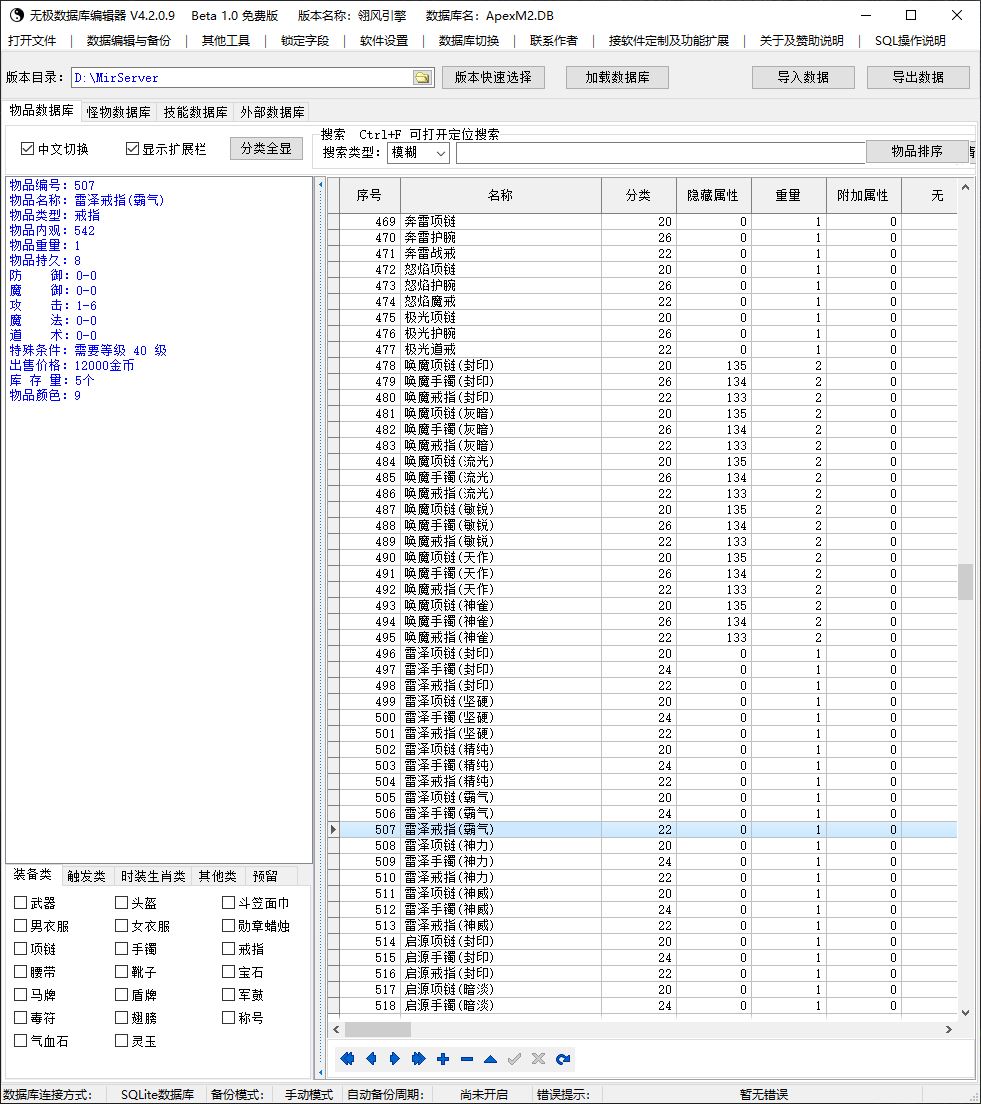Jump to the first record with the navigator
Image resolution: width=981 pixels, height=1104 pixels.
pyautogui.click(x=347, y=1058)
